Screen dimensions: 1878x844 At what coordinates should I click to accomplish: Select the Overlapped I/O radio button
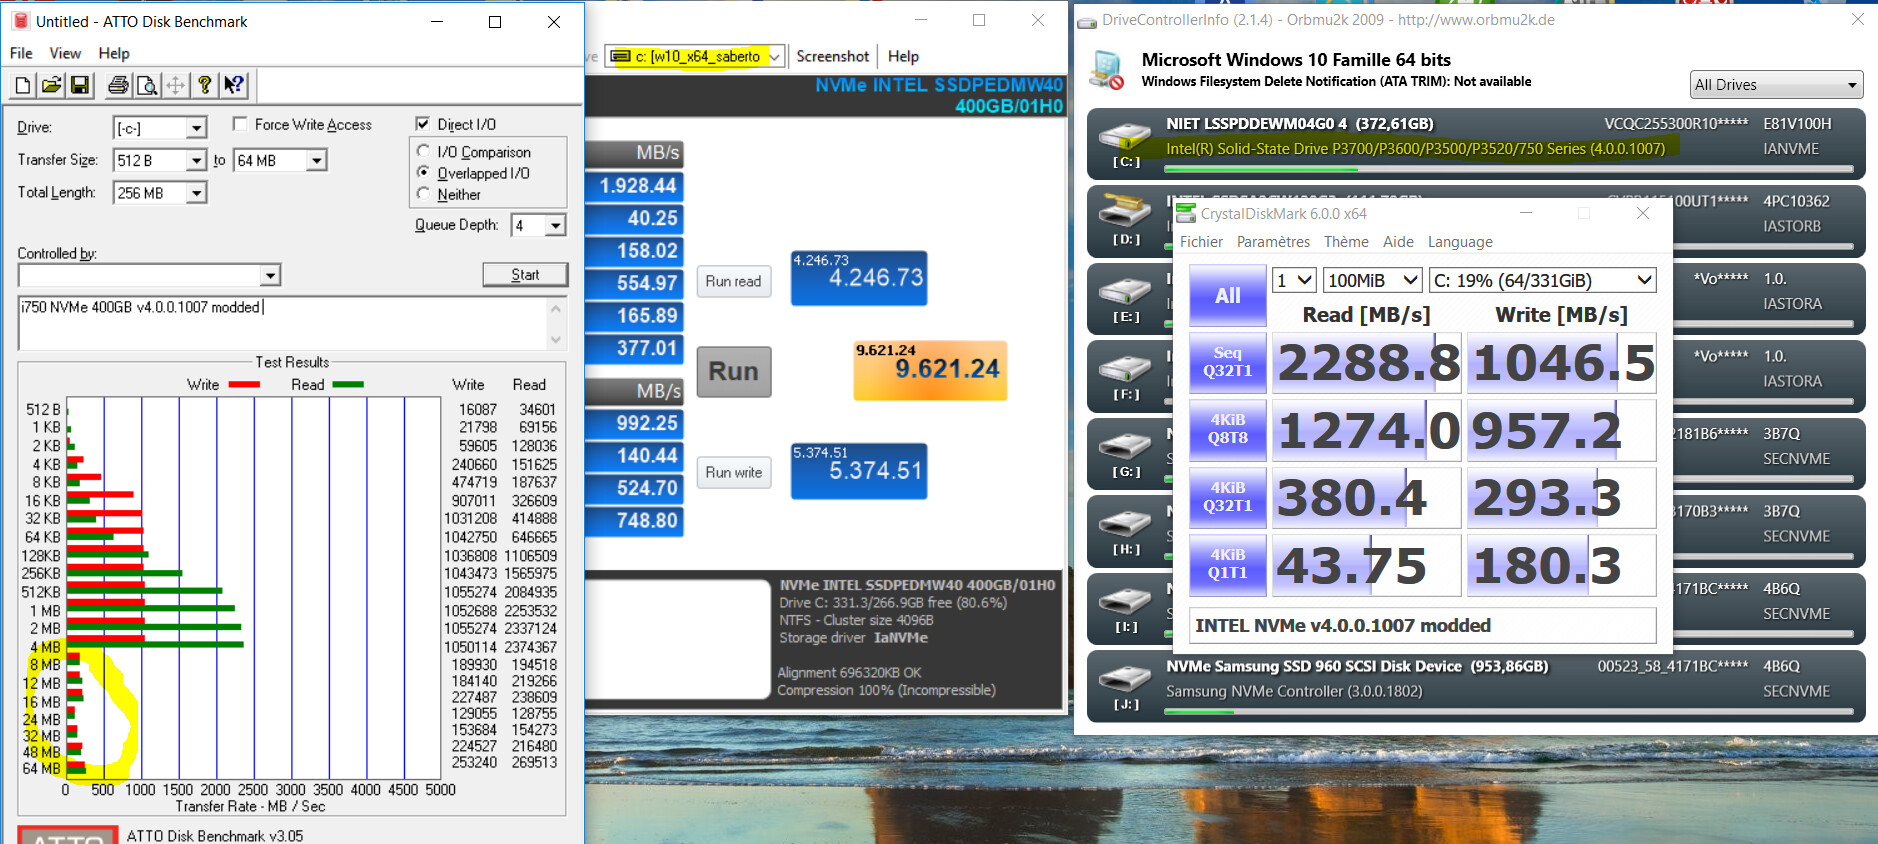tap(423, 172)
